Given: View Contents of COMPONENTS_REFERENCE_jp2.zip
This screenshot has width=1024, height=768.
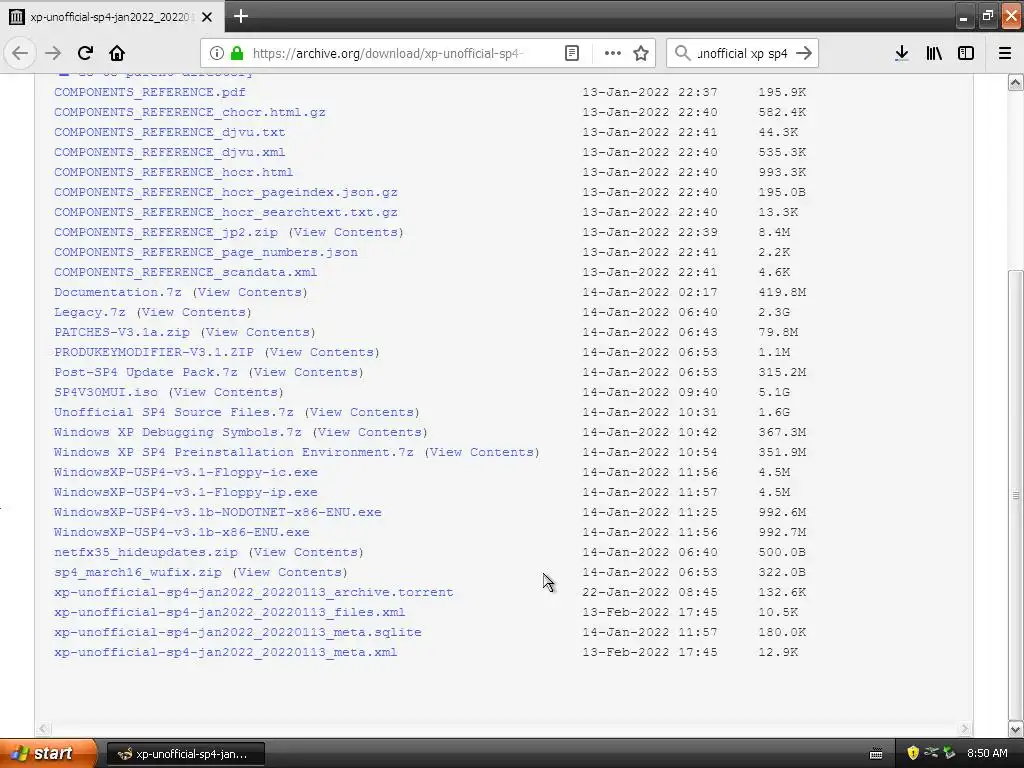Looking at the screenshot, I should [346, 232].
